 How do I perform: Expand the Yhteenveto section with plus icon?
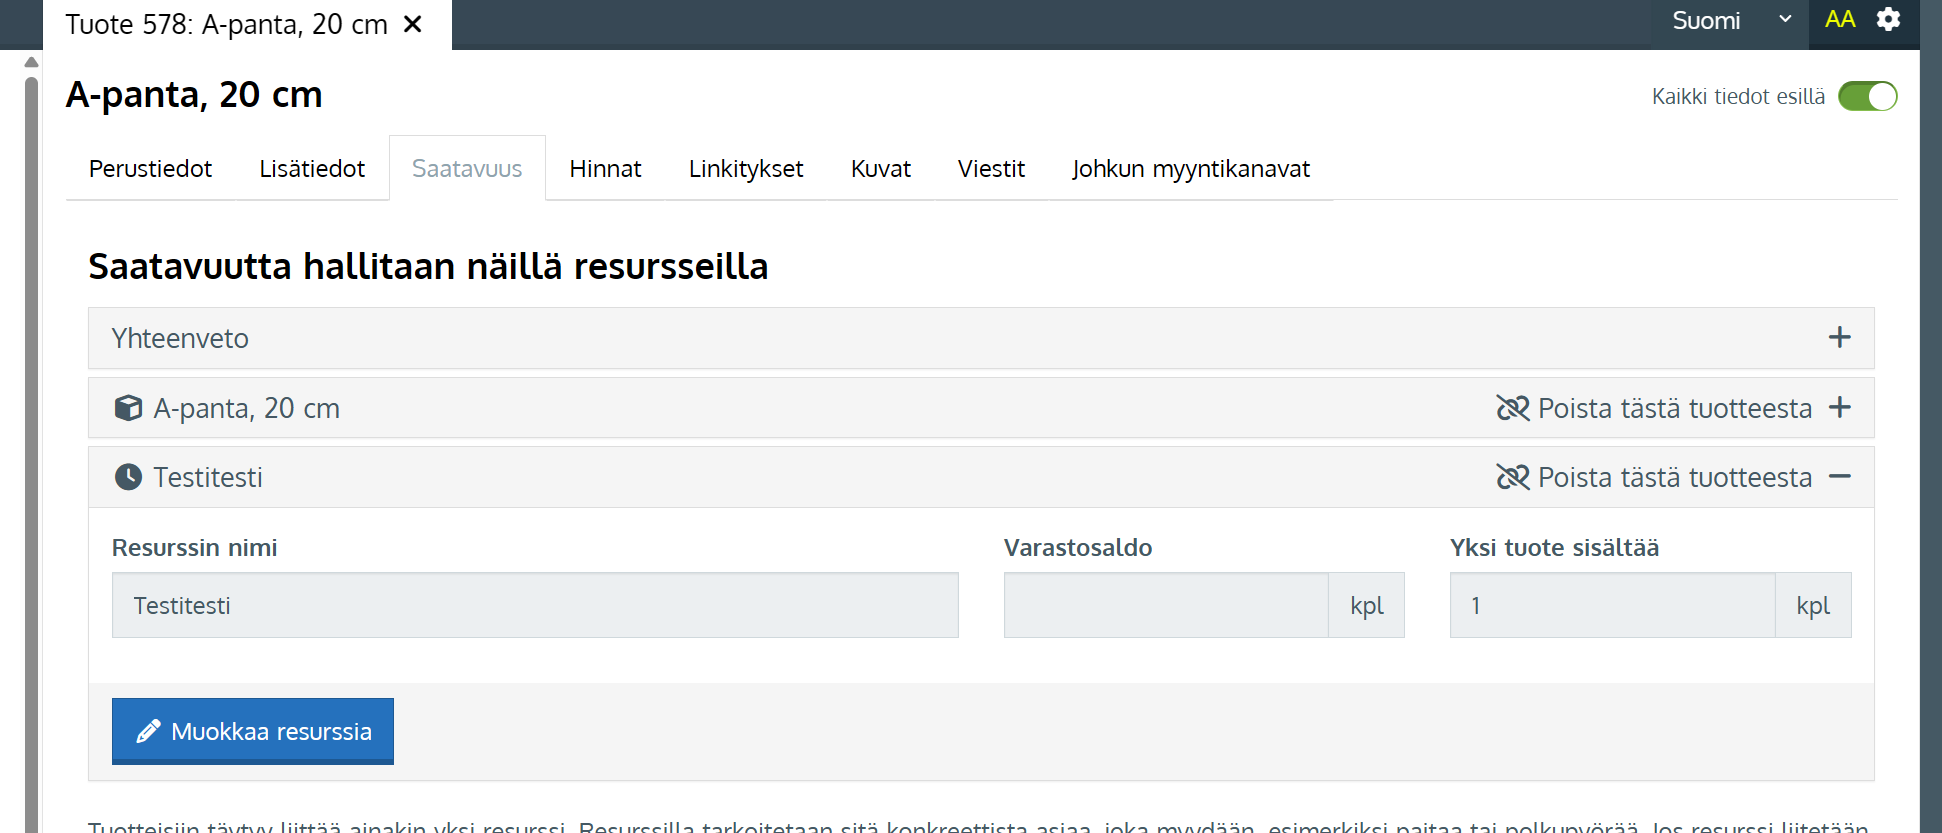[x=1839, y=338]
